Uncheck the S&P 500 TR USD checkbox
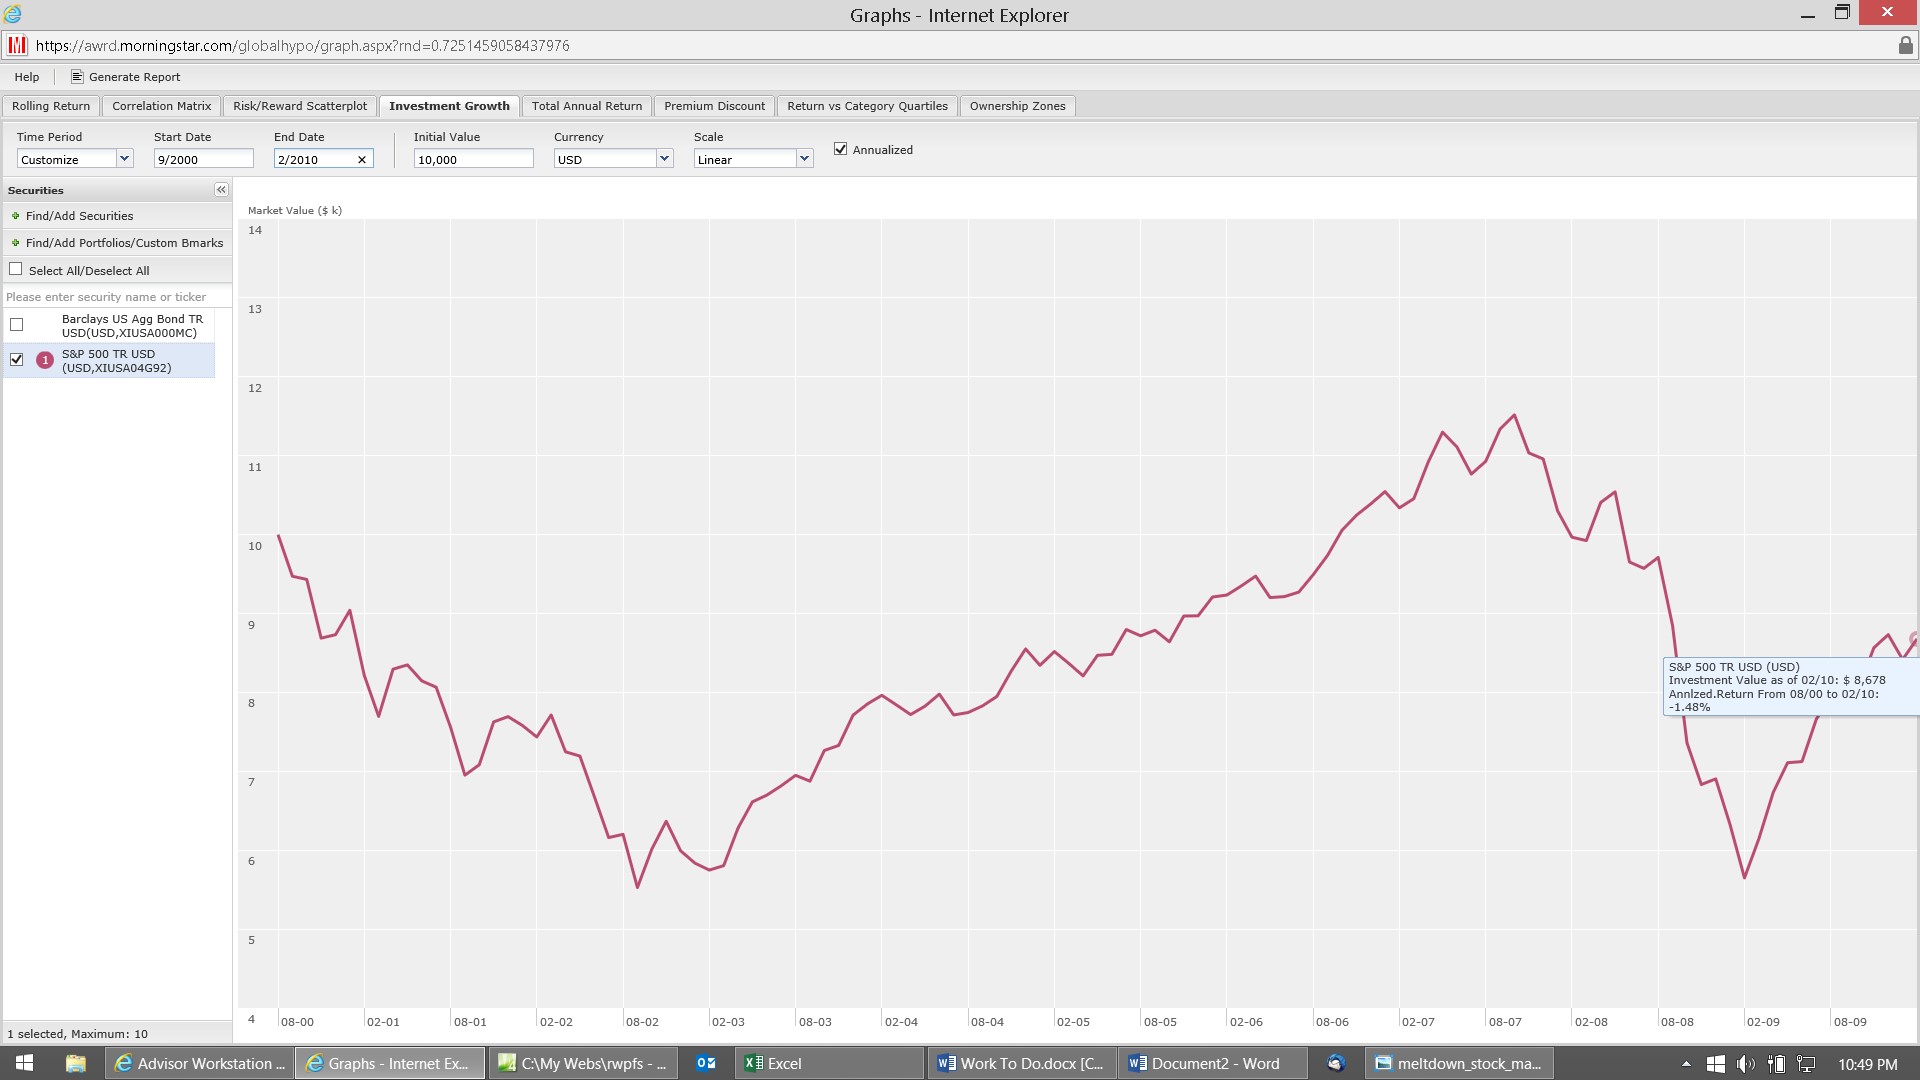 click(17, 359)
